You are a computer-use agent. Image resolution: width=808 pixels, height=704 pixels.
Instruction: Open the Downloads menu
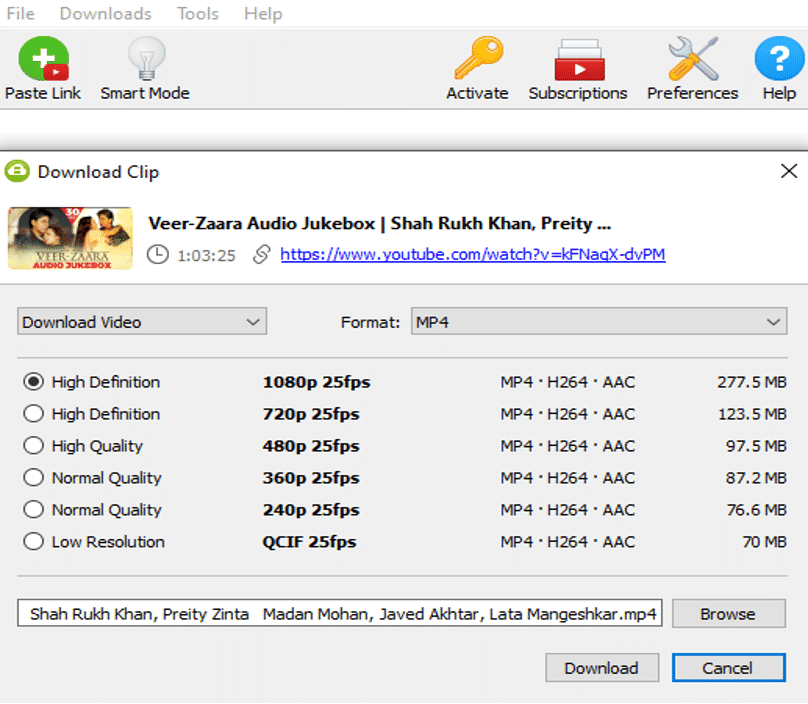104,13
